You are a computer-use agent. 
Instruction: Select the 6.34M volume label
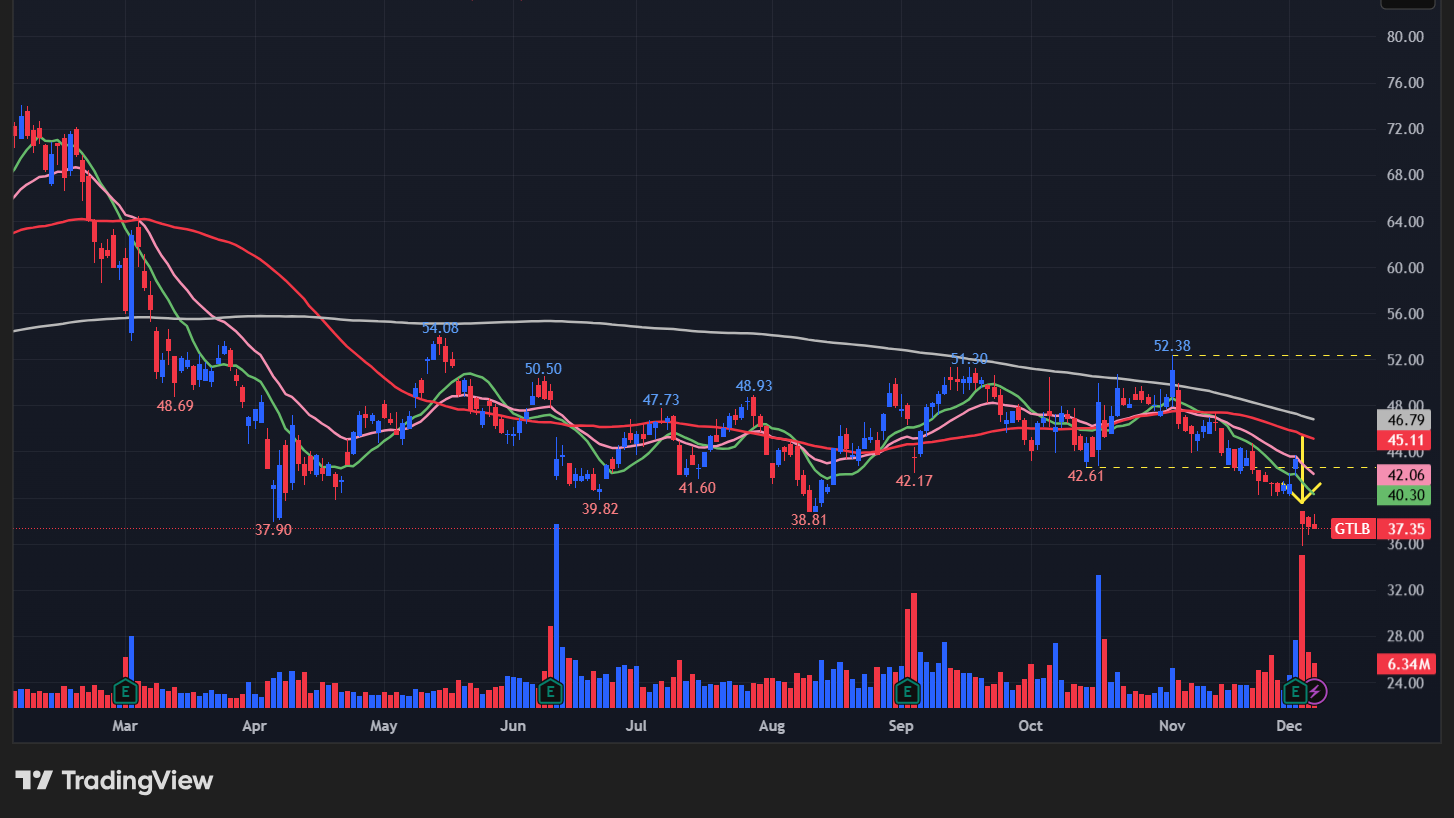point(1405,664)
